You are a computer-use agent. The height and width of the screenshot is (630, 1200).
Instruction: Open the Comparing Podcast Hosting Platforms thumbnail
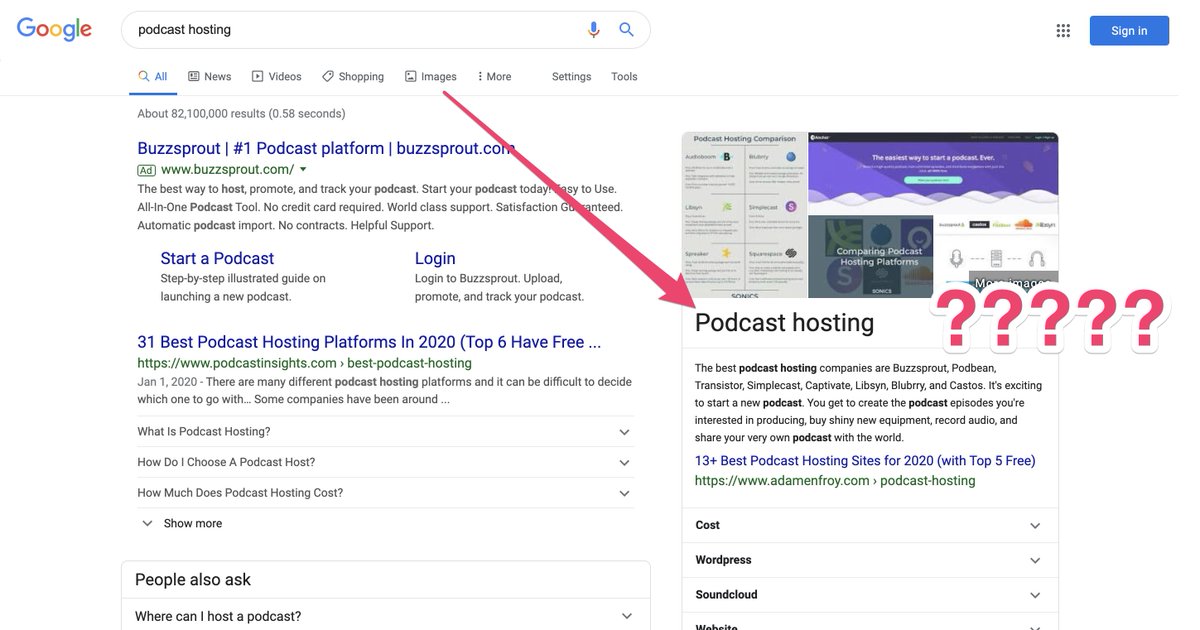click(869, 257)
